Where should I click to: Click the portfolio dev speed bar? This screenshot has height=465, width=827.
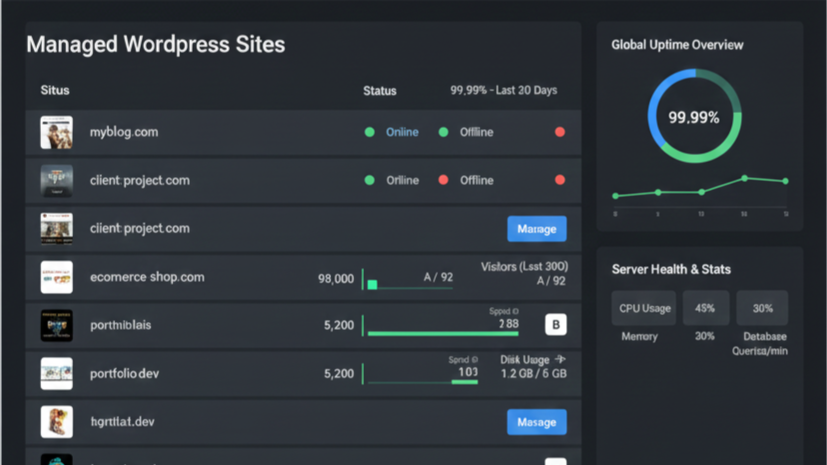pyautogui.click(x=423, y=382)
